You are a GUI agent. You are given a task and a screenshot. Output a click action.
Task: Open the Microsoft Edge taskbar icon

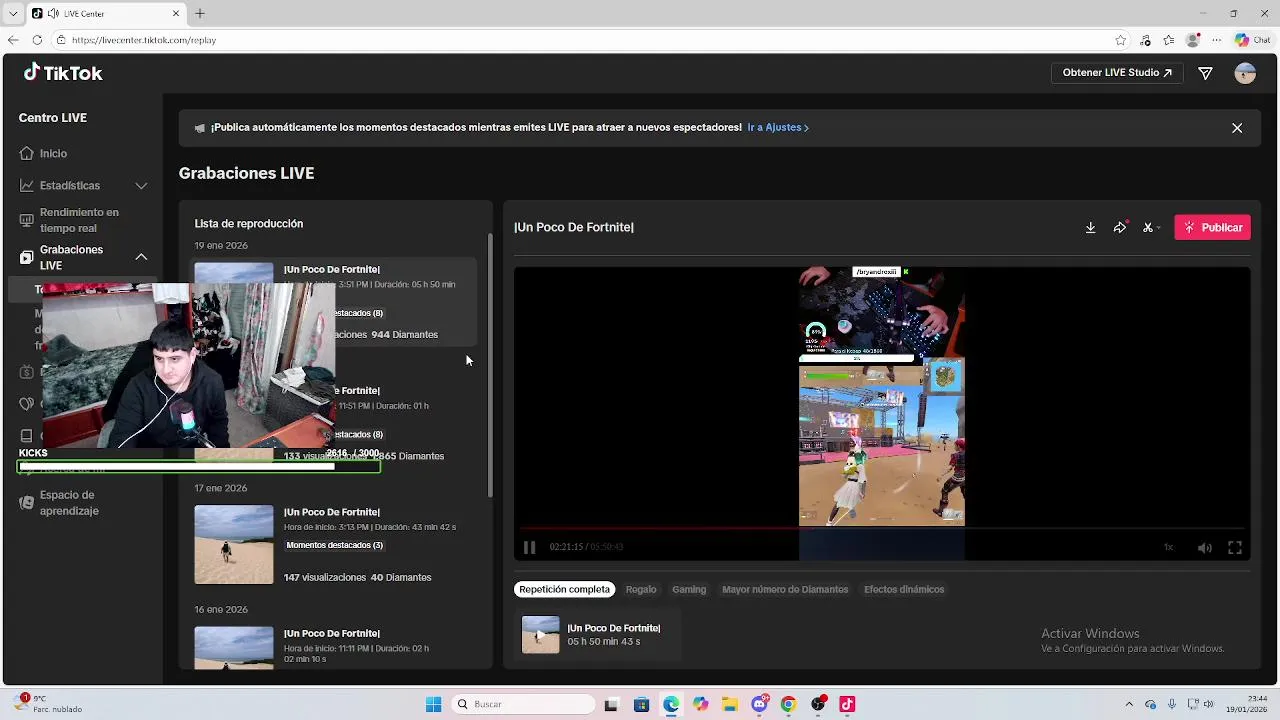click(671, 704)
